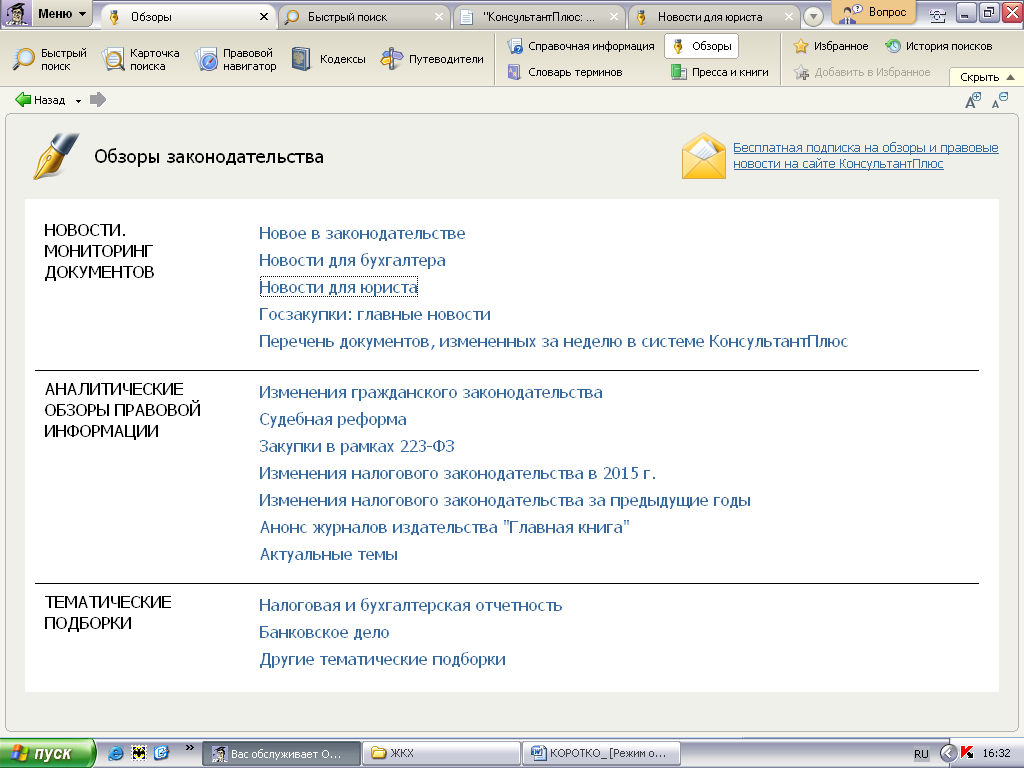
Task: Open Избранное list
Action: click(x=831, y=46)
